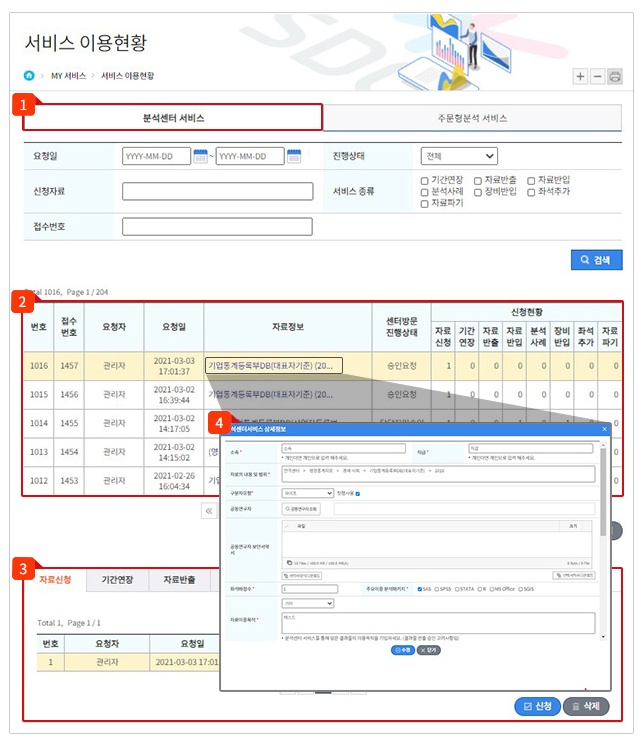
Task: Toggle 기간연장 checkbox
Action: 424,181
